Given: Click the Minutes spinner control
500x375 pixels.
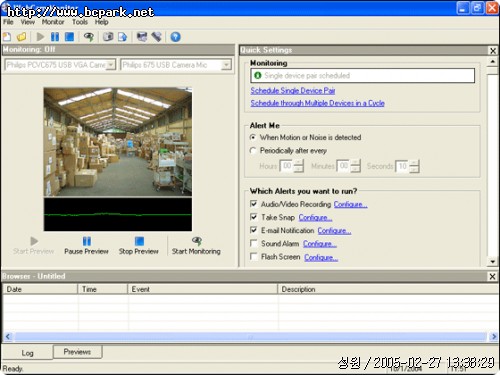Looking at the screenshot, I should pyautogui.click(x=356, y=166).
